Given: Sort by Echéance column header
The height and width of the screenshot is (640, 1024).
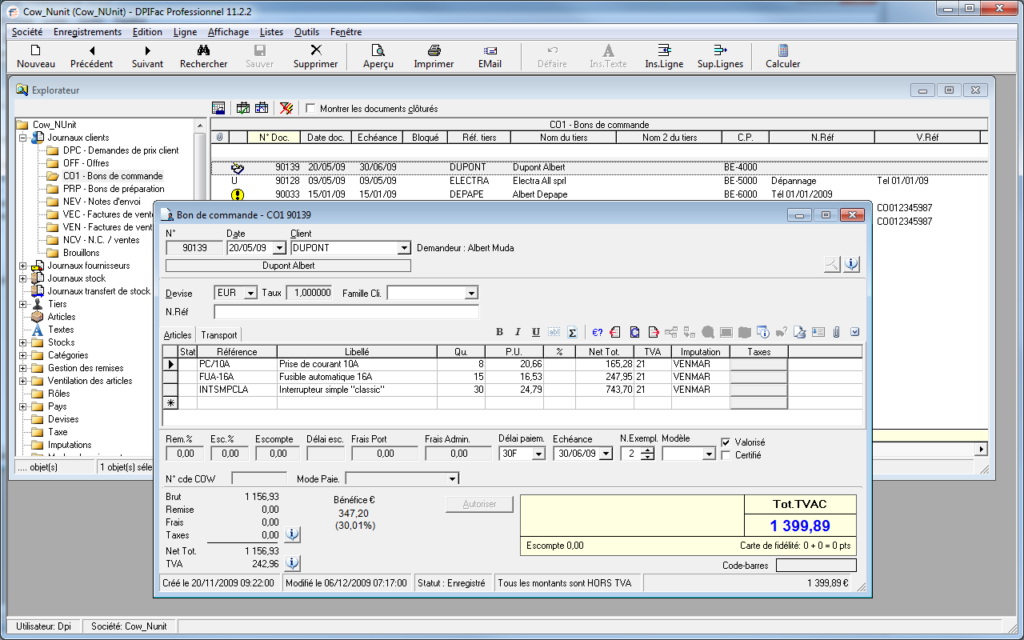Looking at the screenshot, I should 377,137.
